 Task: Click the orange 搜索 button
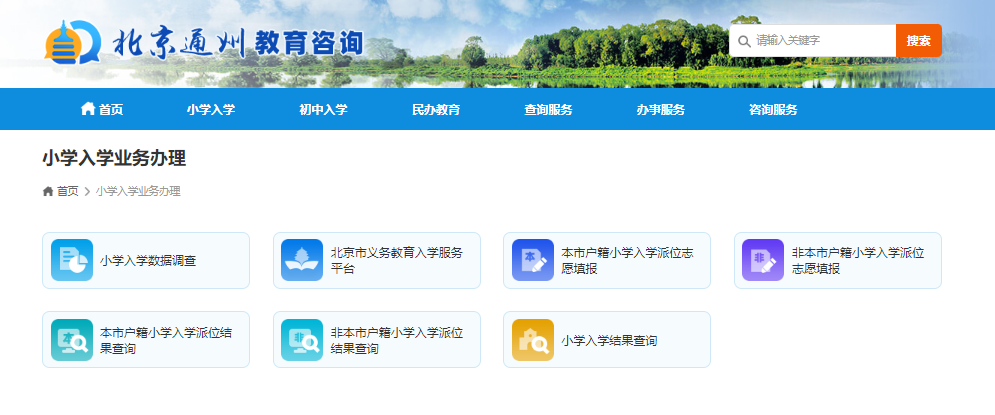click(919, 41)
